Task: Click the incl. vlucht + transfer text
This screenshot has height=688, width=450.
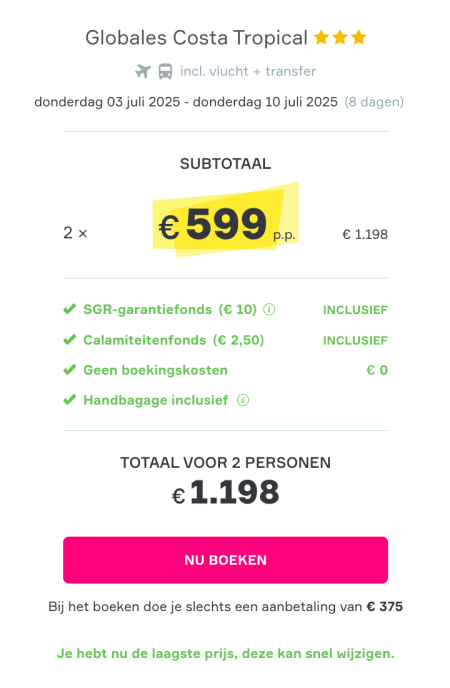Action: click(248, 71)
